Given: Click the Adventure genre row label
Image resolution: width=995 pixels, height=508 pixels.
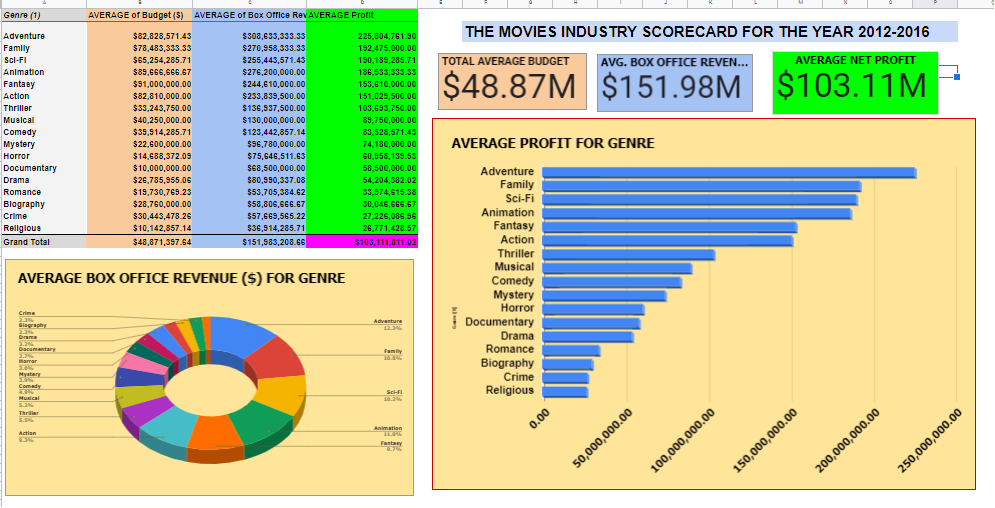Looking at the screenshot, I should point(24,36).
